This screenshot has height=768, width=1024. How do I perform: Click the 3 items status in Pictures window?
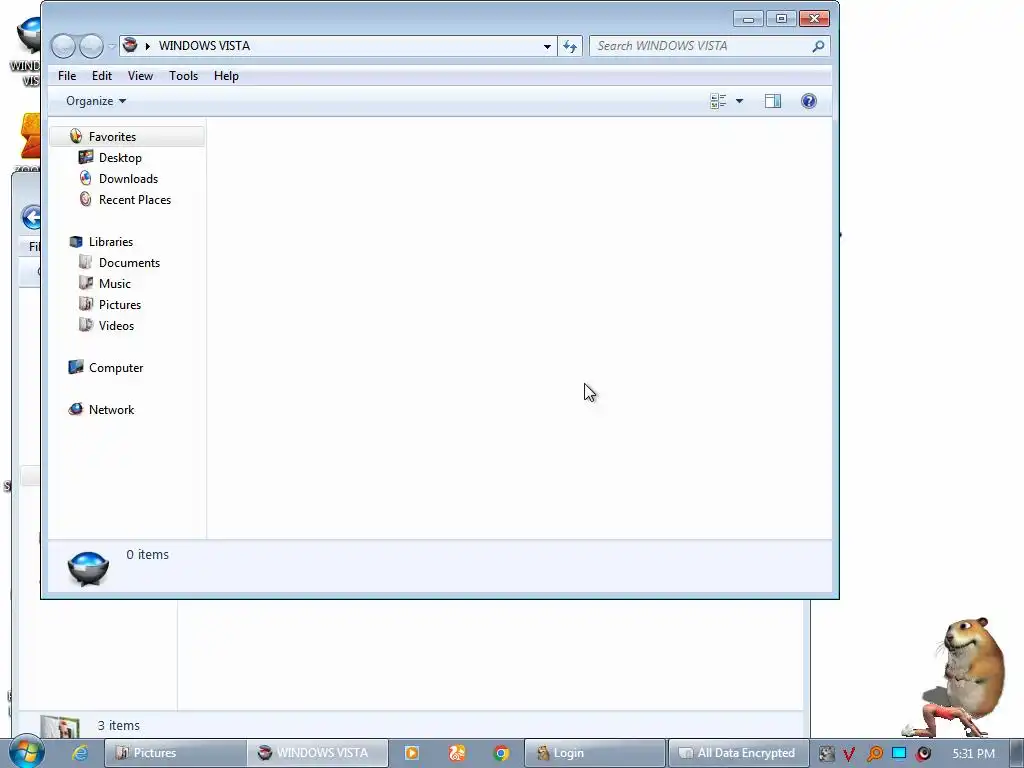point(119,726)
